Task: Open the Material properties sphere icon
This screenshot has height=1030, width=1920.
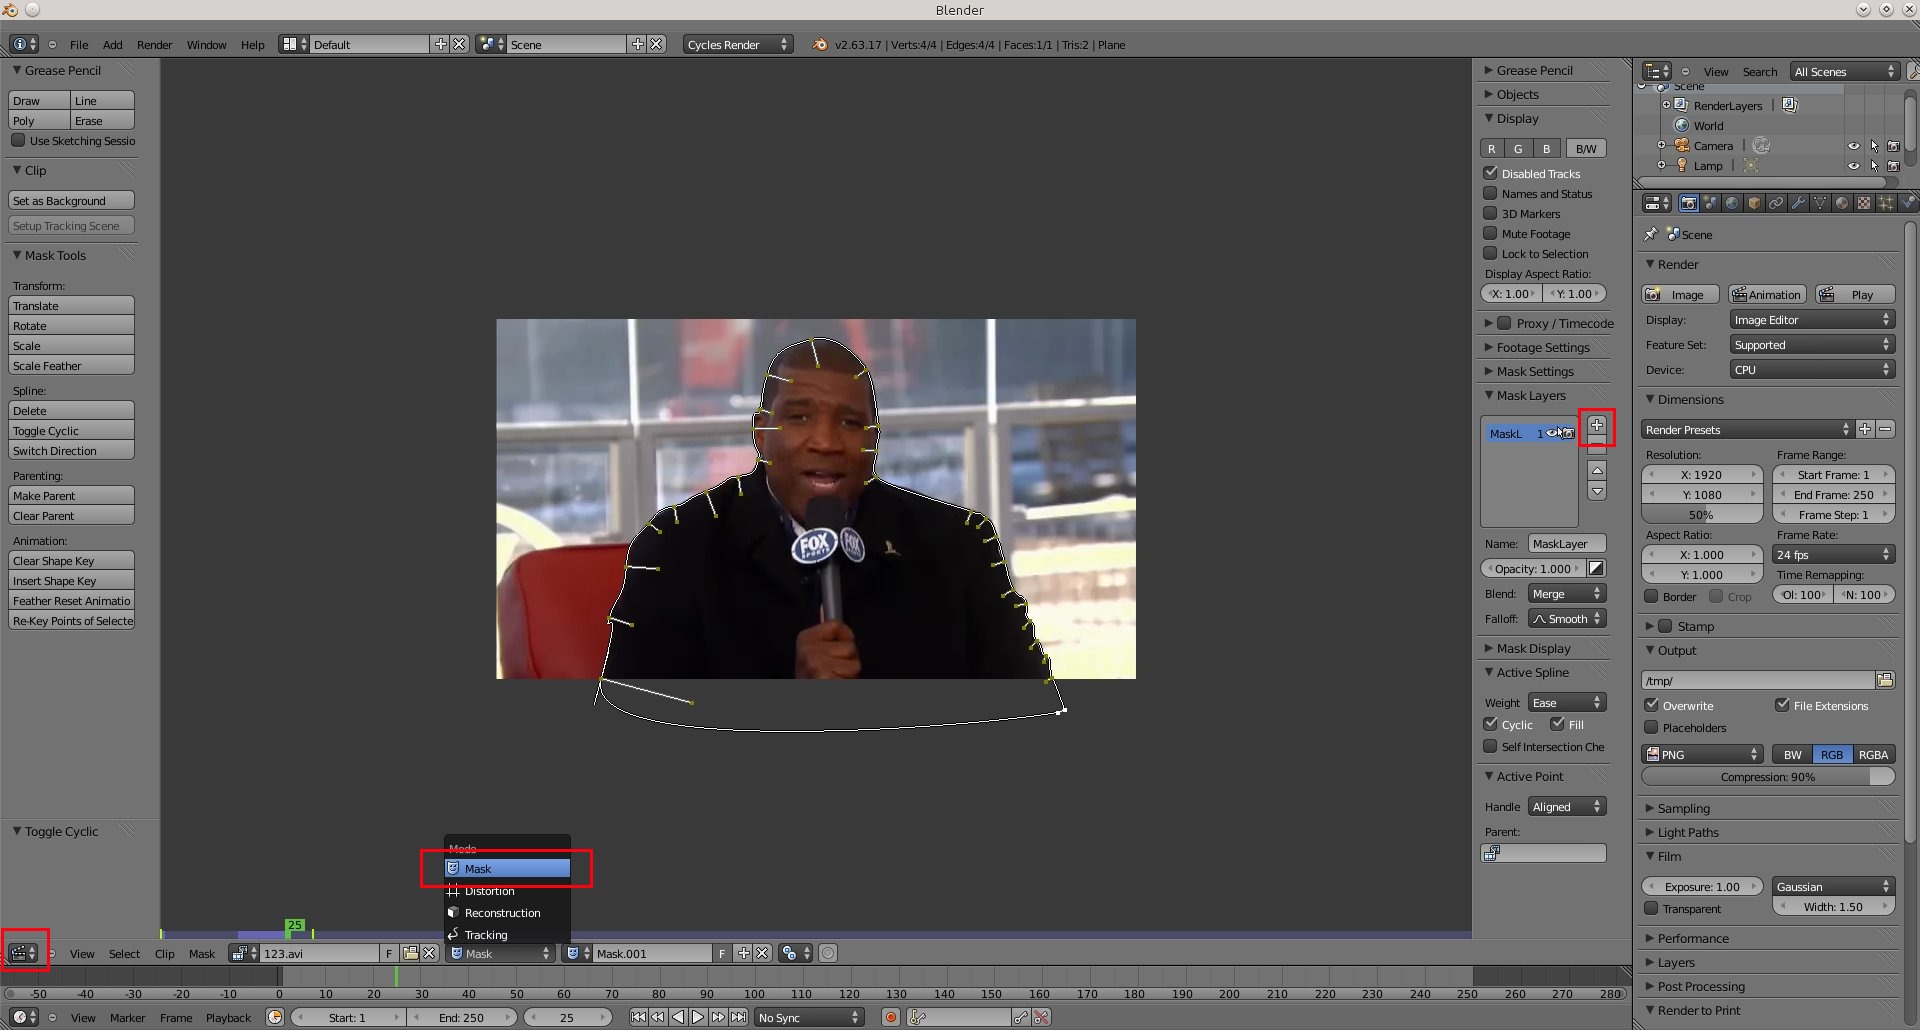Action: (1842, 203)
